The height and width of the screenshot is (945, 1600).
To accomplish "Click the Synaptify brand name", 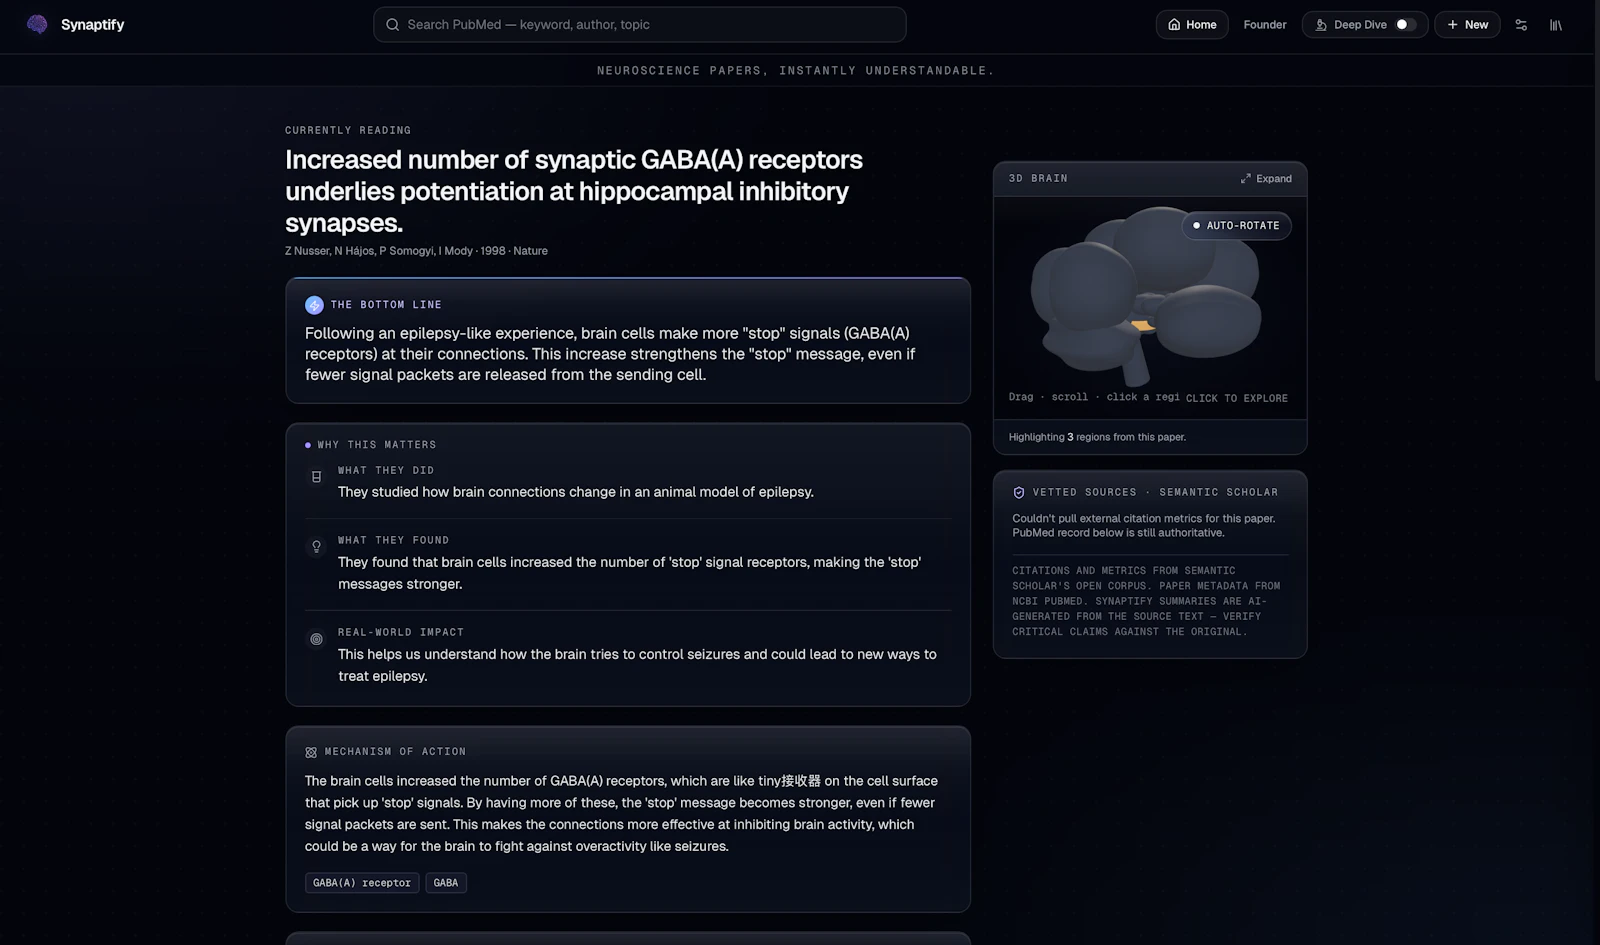I will [x=93, y=24].
